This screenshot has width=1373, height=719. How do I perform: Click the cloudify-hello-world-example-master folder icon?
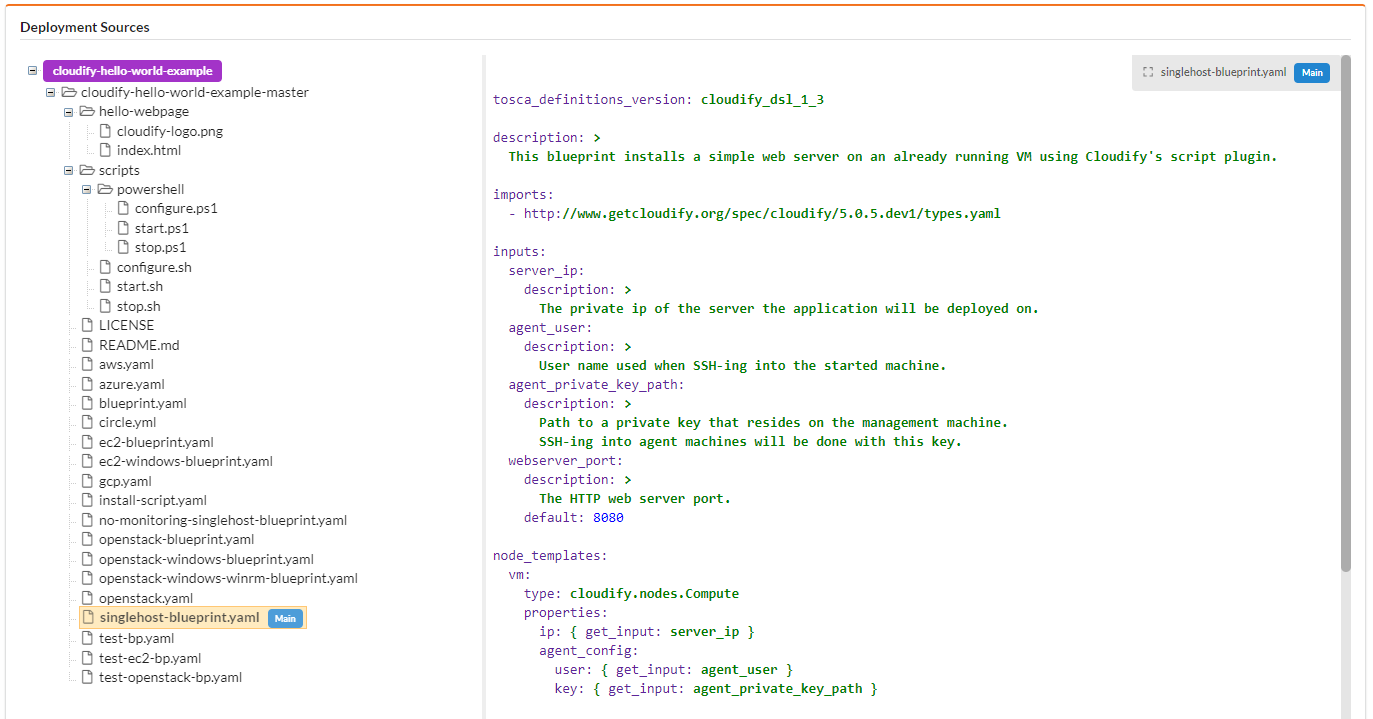point(69,92)
